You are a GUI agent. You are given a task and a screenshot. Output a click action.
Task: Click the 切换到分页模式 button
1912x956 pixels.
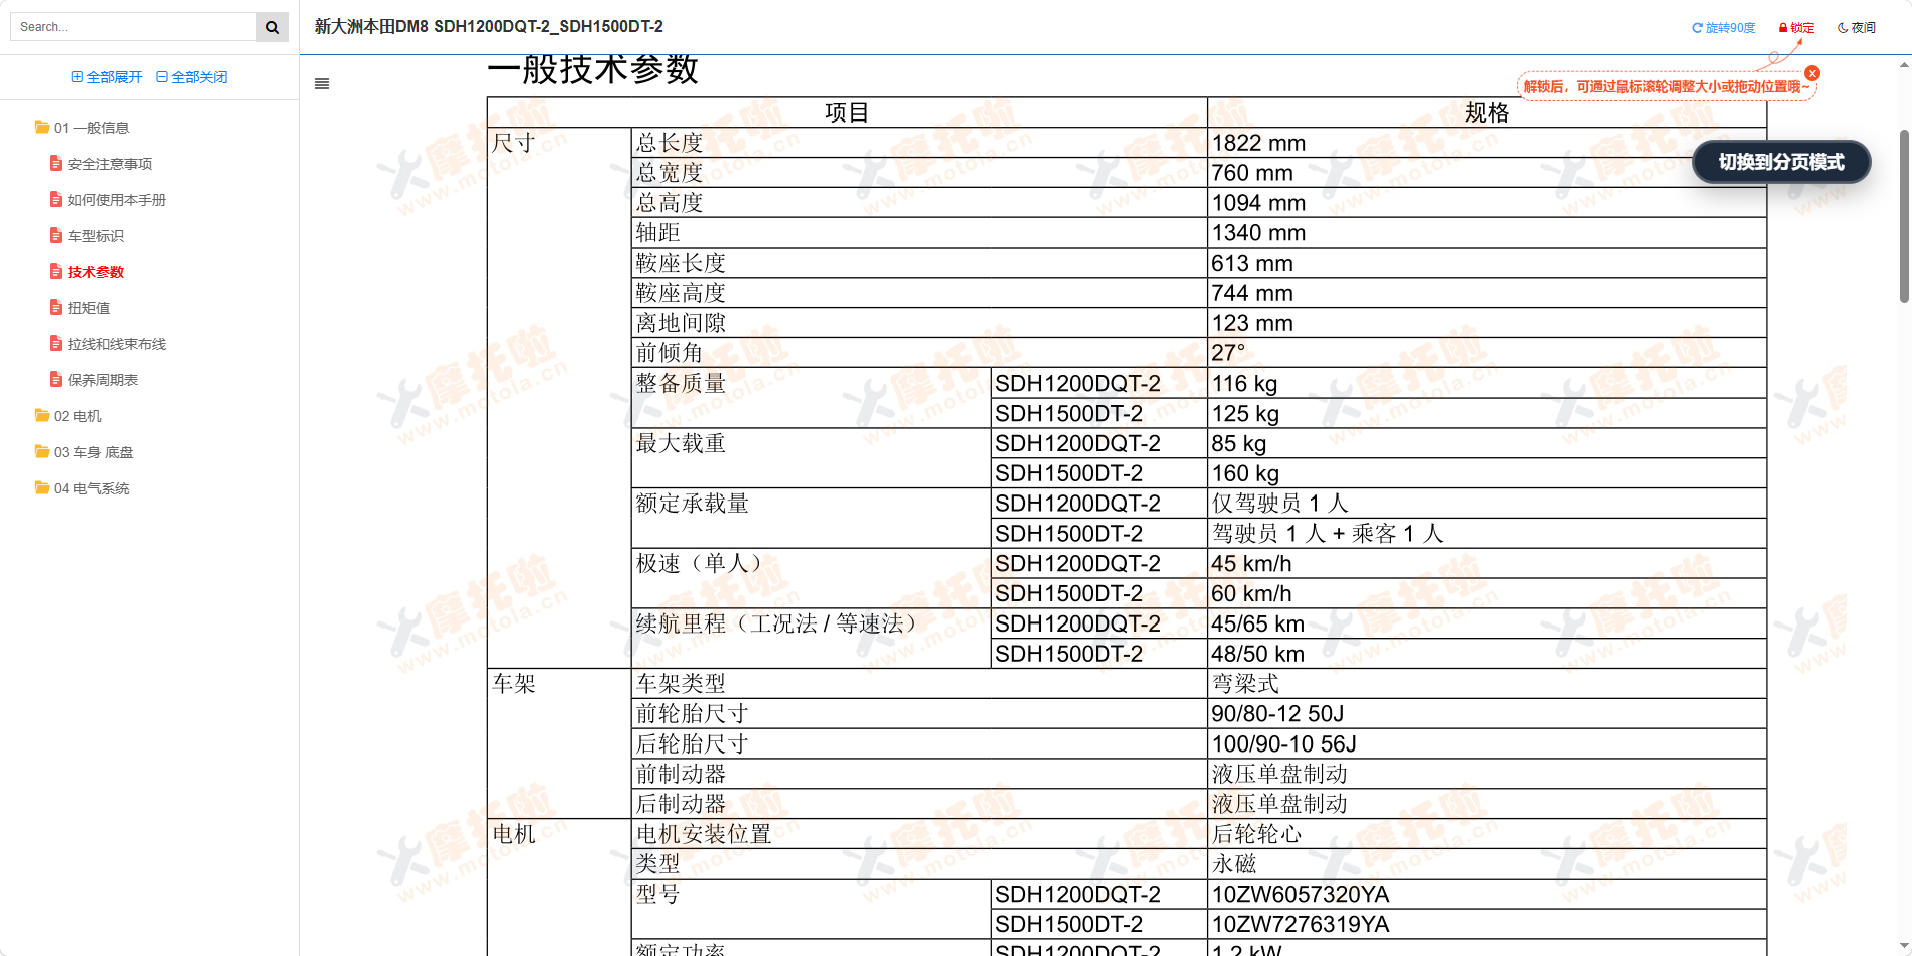pyautogui.click(x=1780, y=162)
